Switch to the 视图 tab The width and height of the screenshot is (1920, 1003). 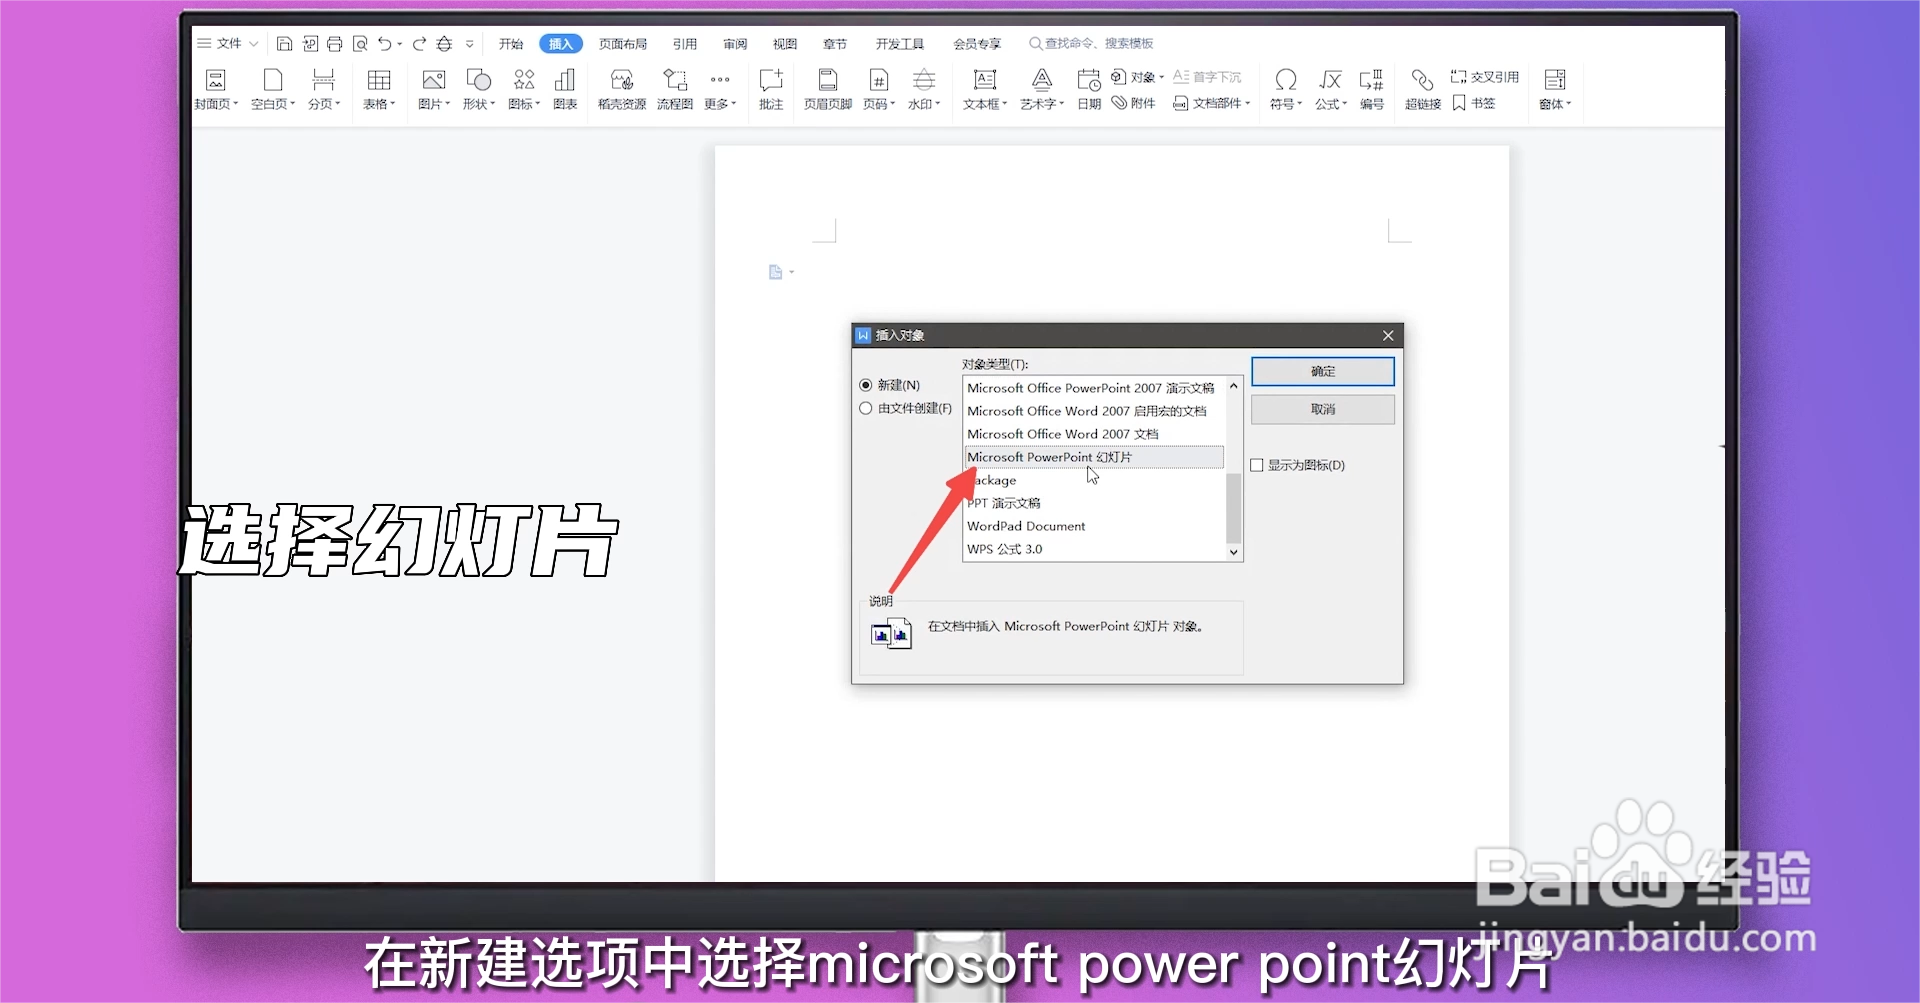(785, 44)
